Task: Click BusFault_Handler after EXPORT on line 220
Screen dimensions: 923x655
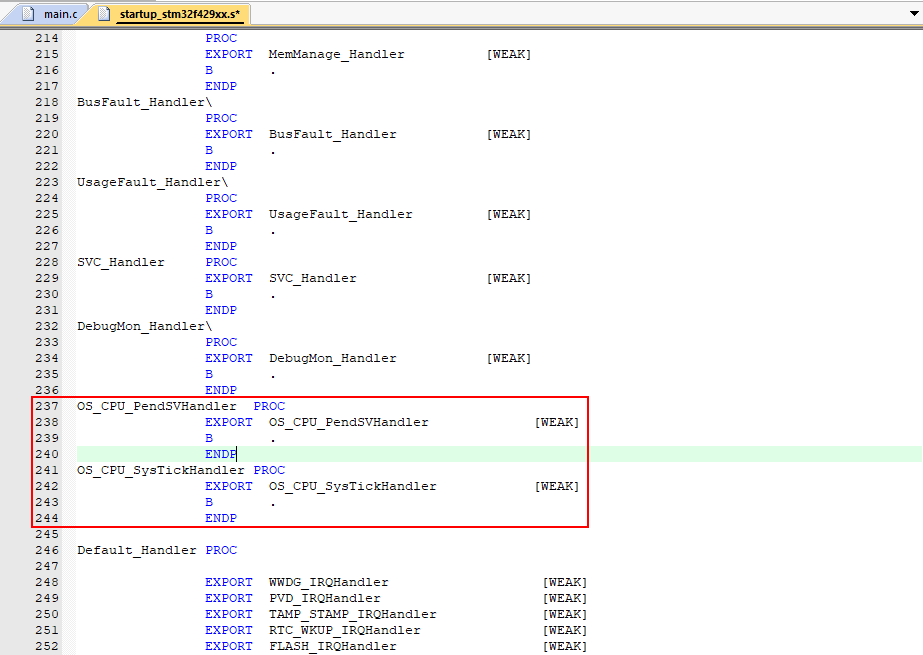Action: click(333, 134)
